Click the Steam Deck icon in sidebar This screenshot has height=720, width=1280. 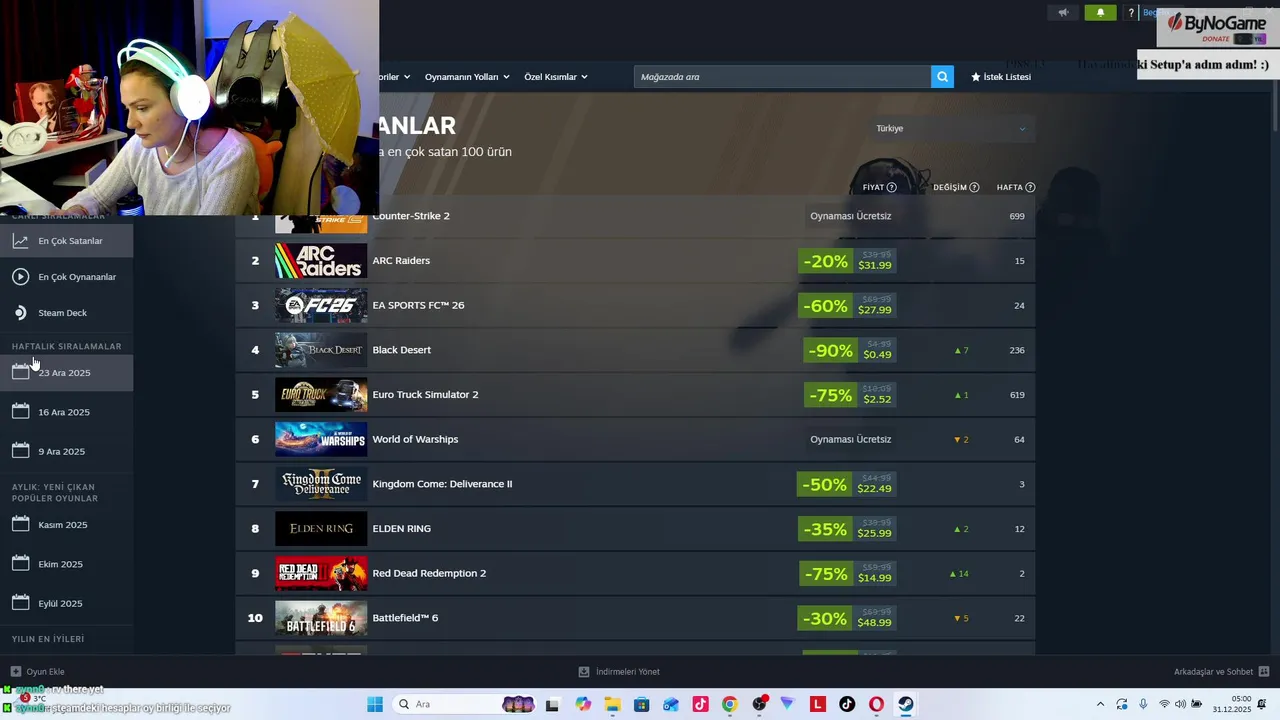(x=20, y=313)
